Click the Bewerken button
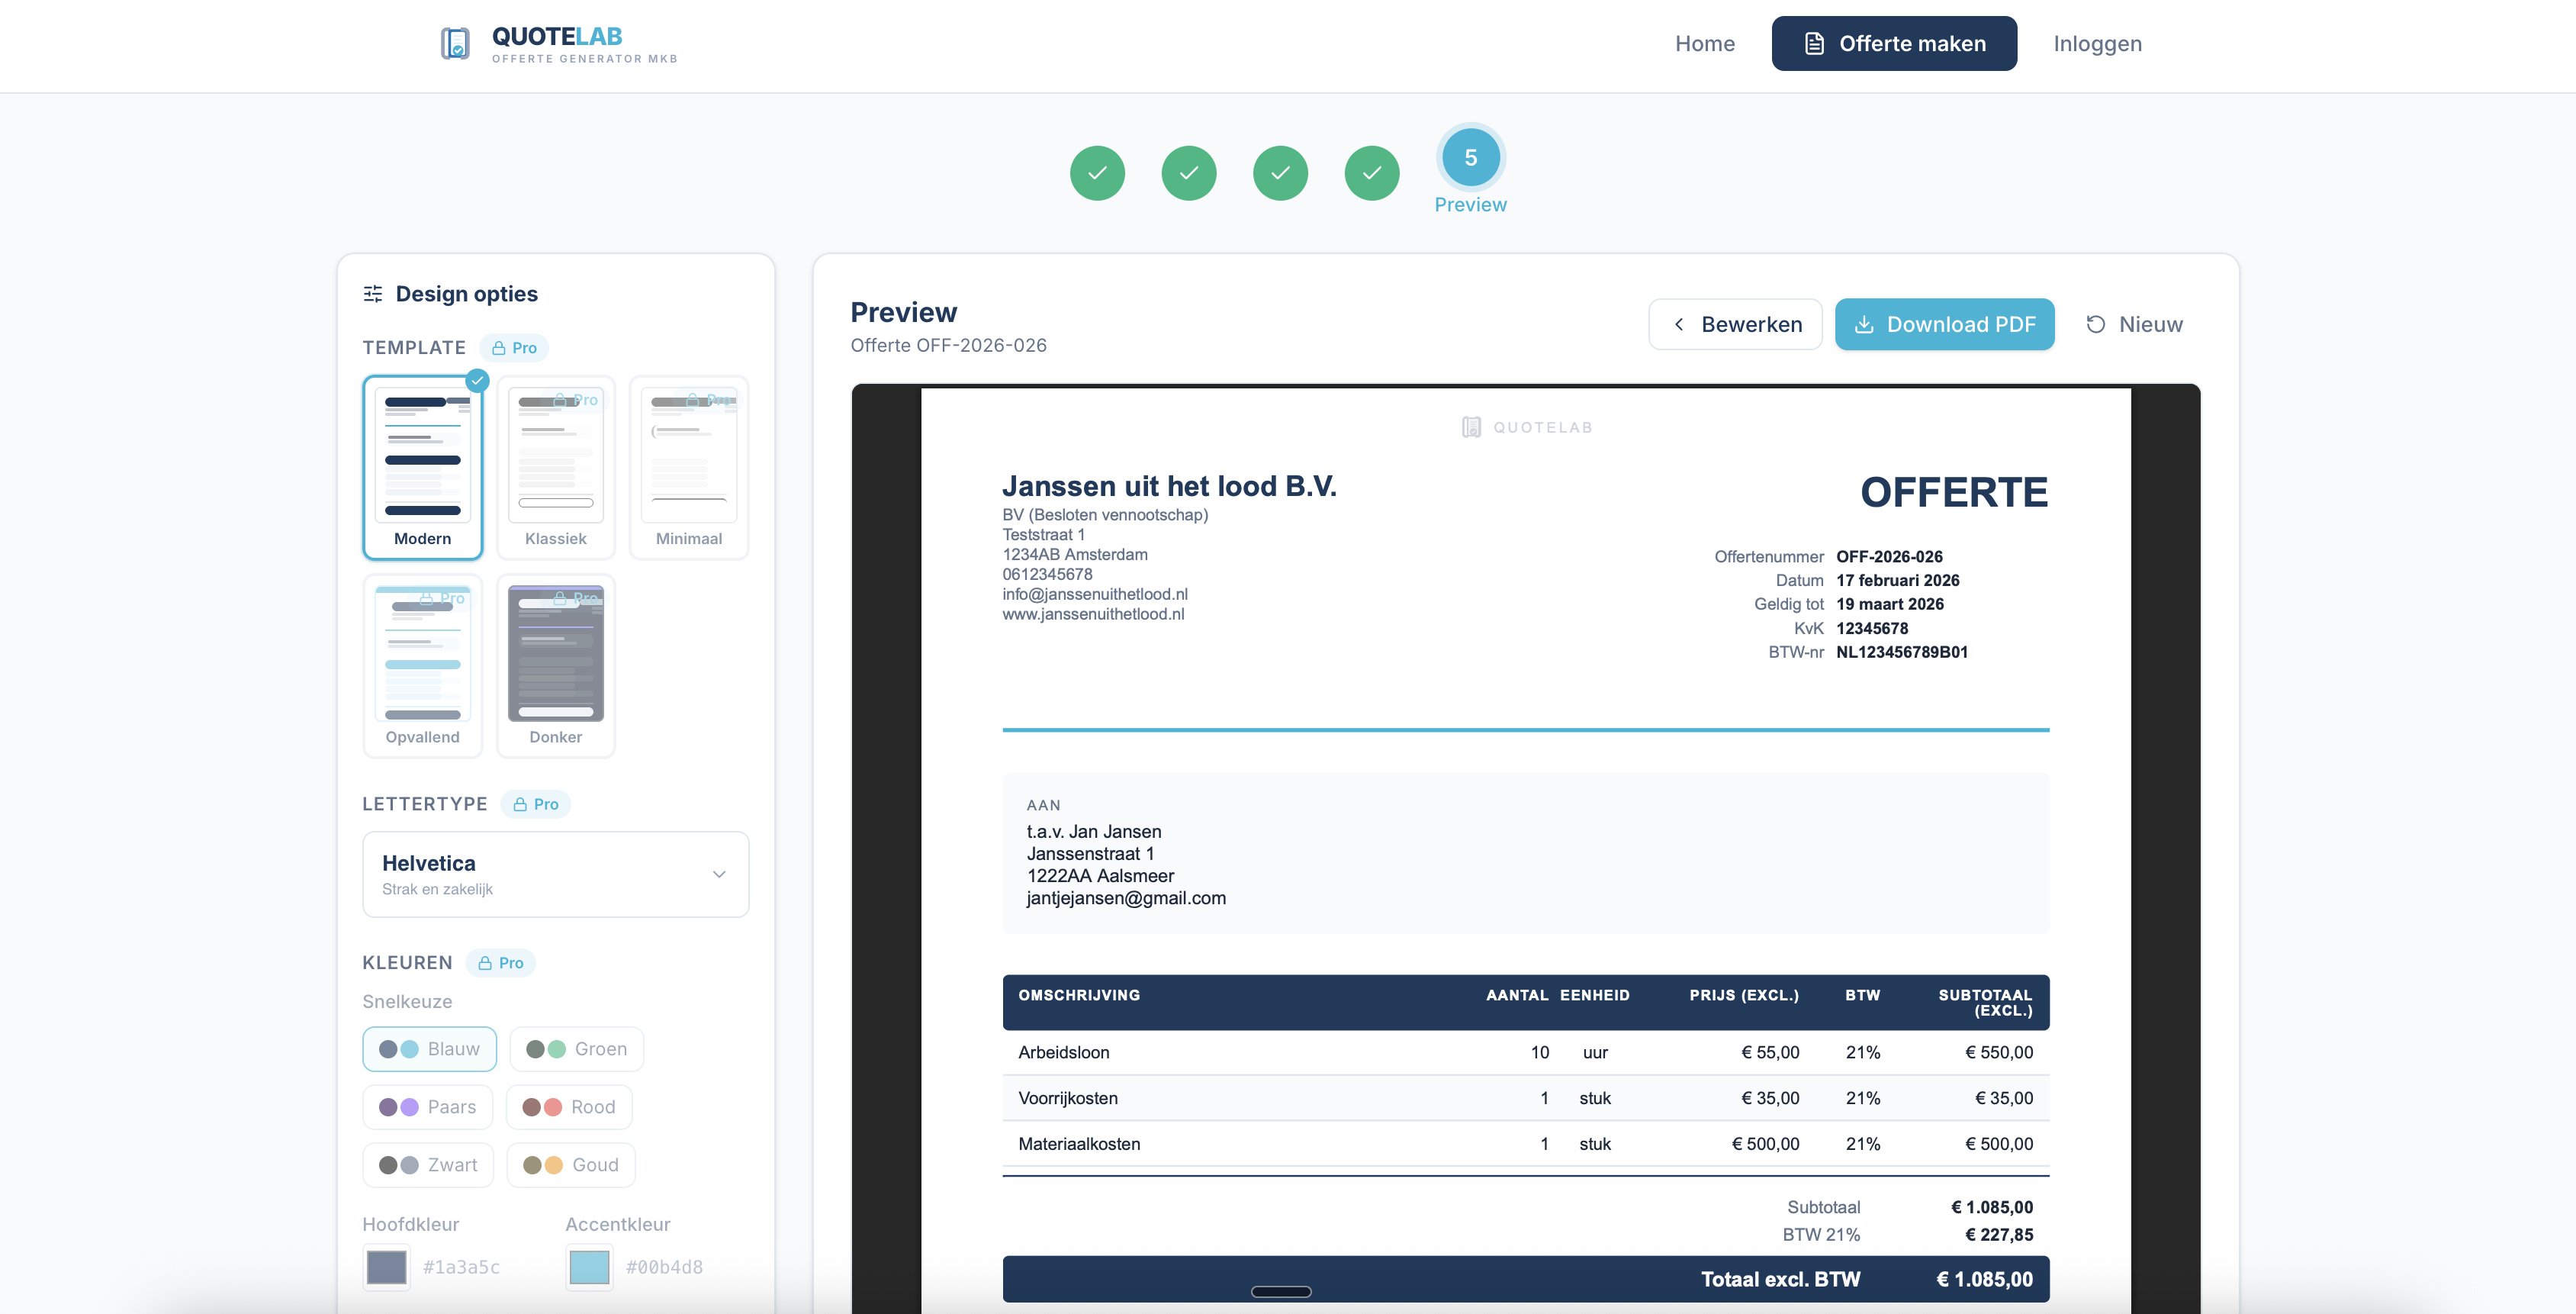2576x1314 pixels. point(1735,324)
